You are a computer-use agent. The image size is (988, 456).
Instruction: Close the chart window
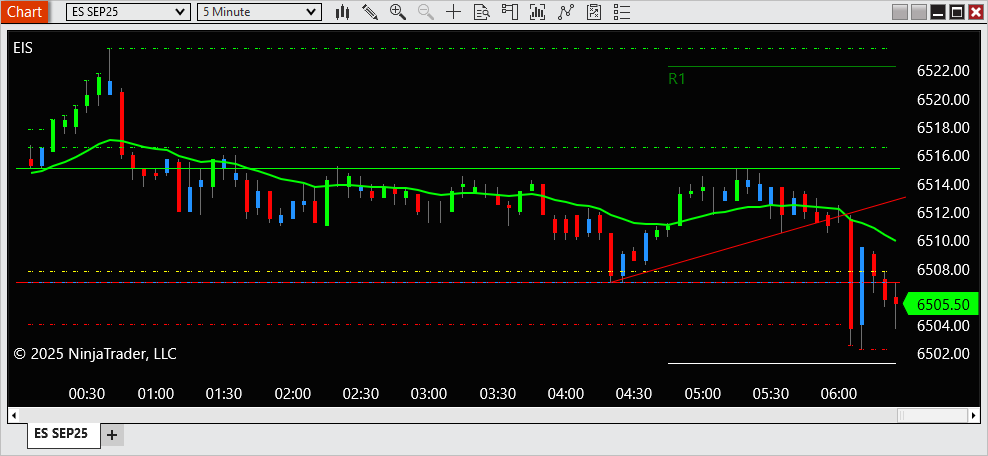pos(975,11)
